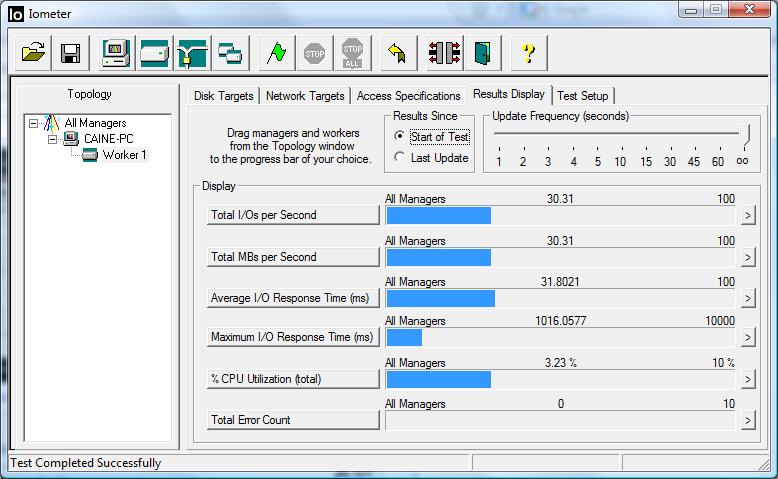Click the 10000 maximum scale value

coord(720,321)
